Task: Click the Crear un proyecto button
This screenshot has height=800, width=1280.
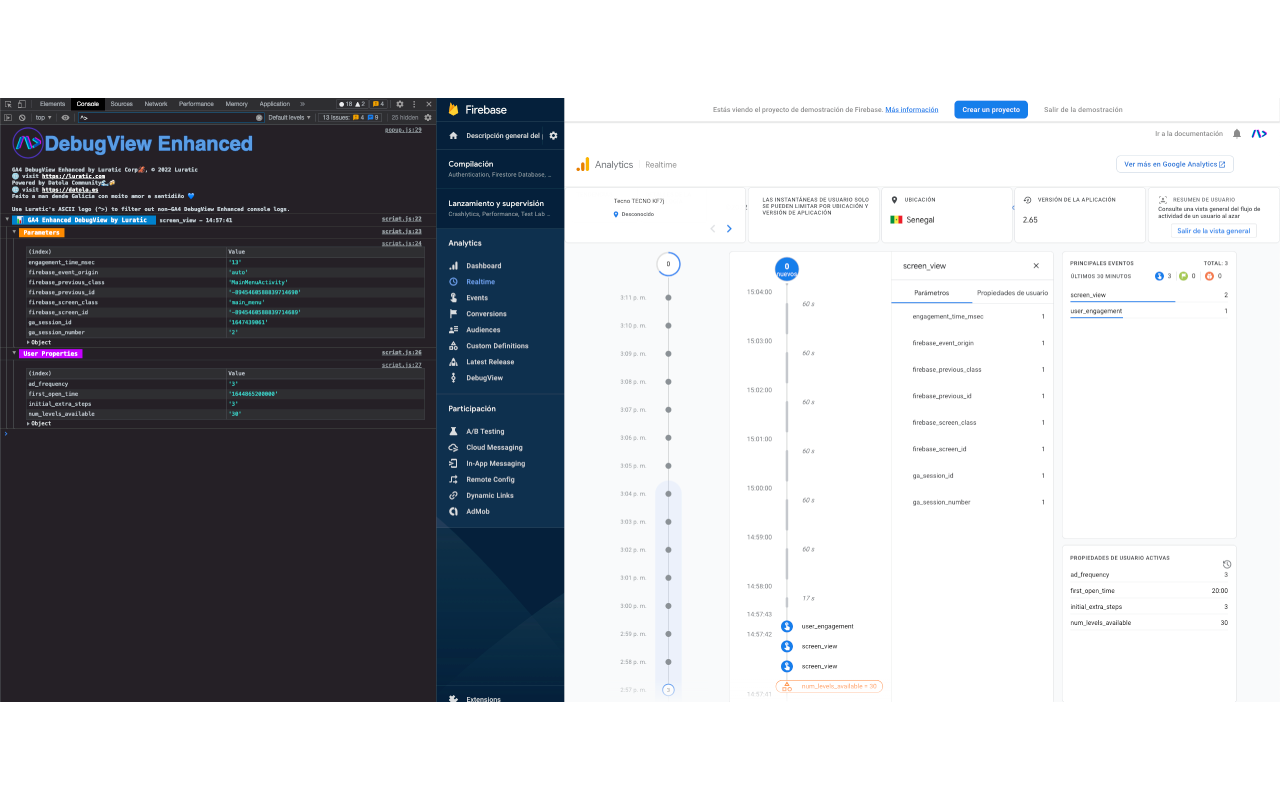Action: tap(992, 110)
